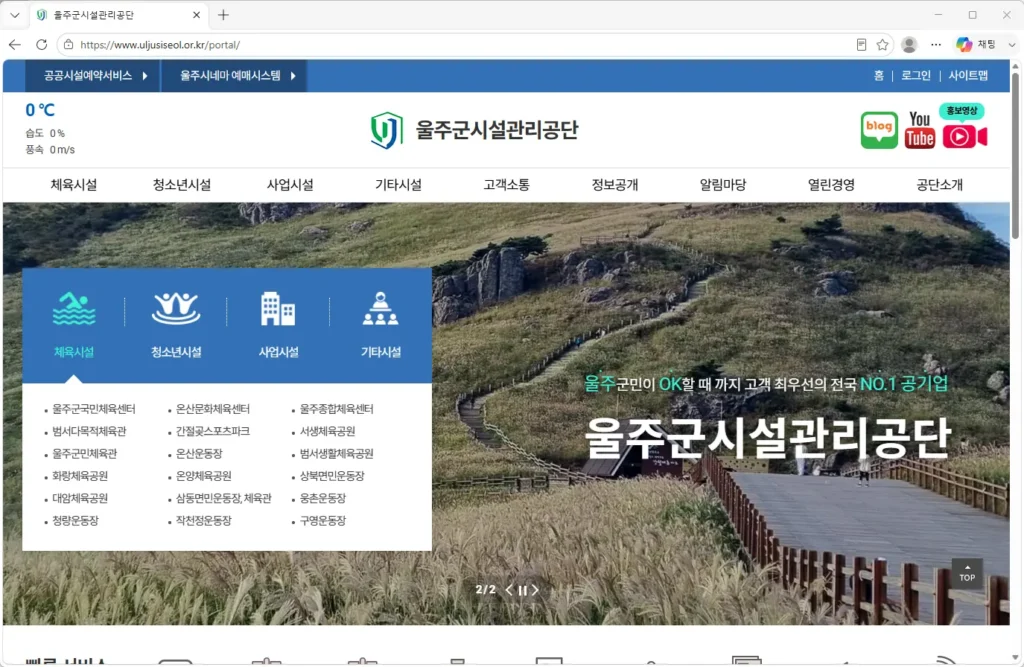Open the 청소년시설 main menu
1024x667 pixels.
(182, 185)
